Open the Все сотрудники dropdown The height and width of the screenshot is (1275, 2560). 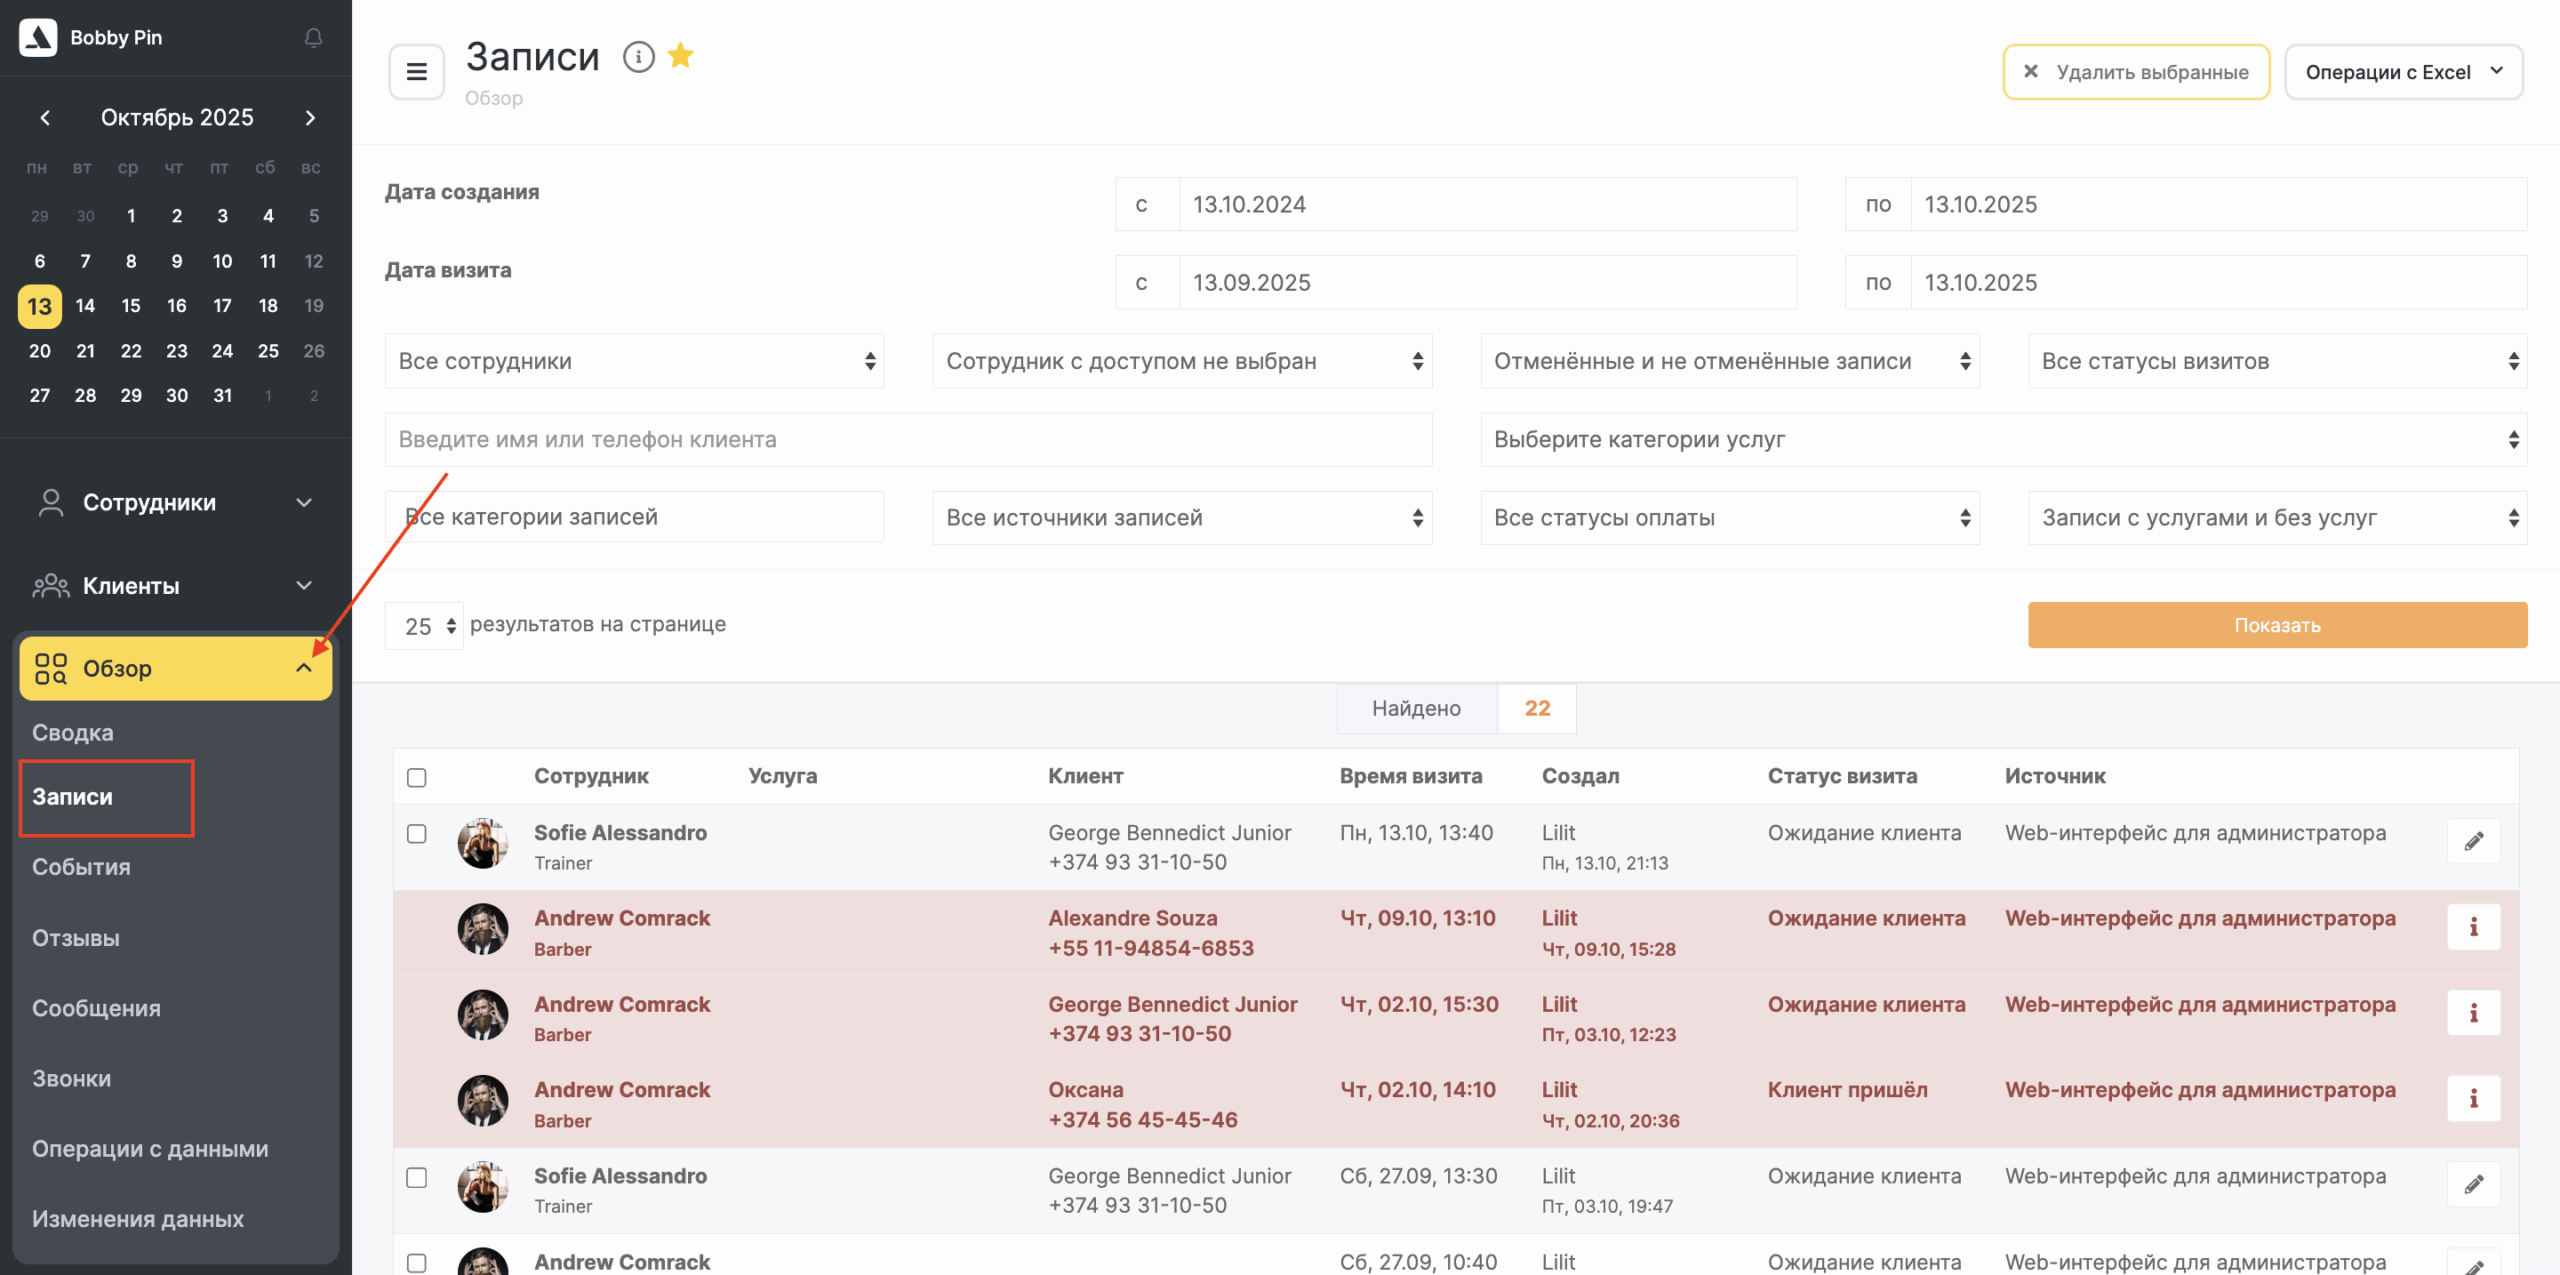click(634, 361)
